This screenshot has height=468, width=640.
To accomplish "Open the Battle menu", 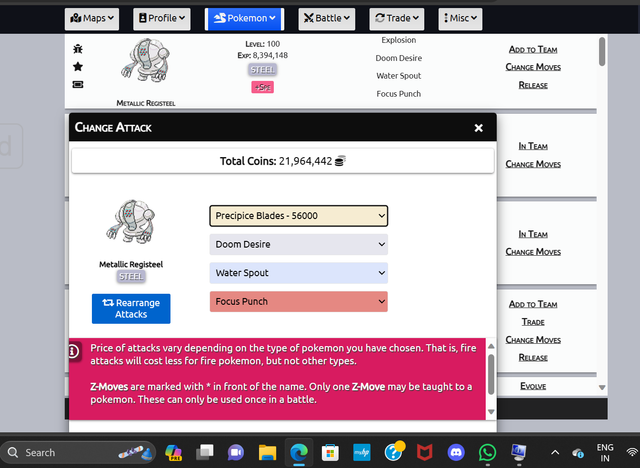I will click(x=327, y=19).
